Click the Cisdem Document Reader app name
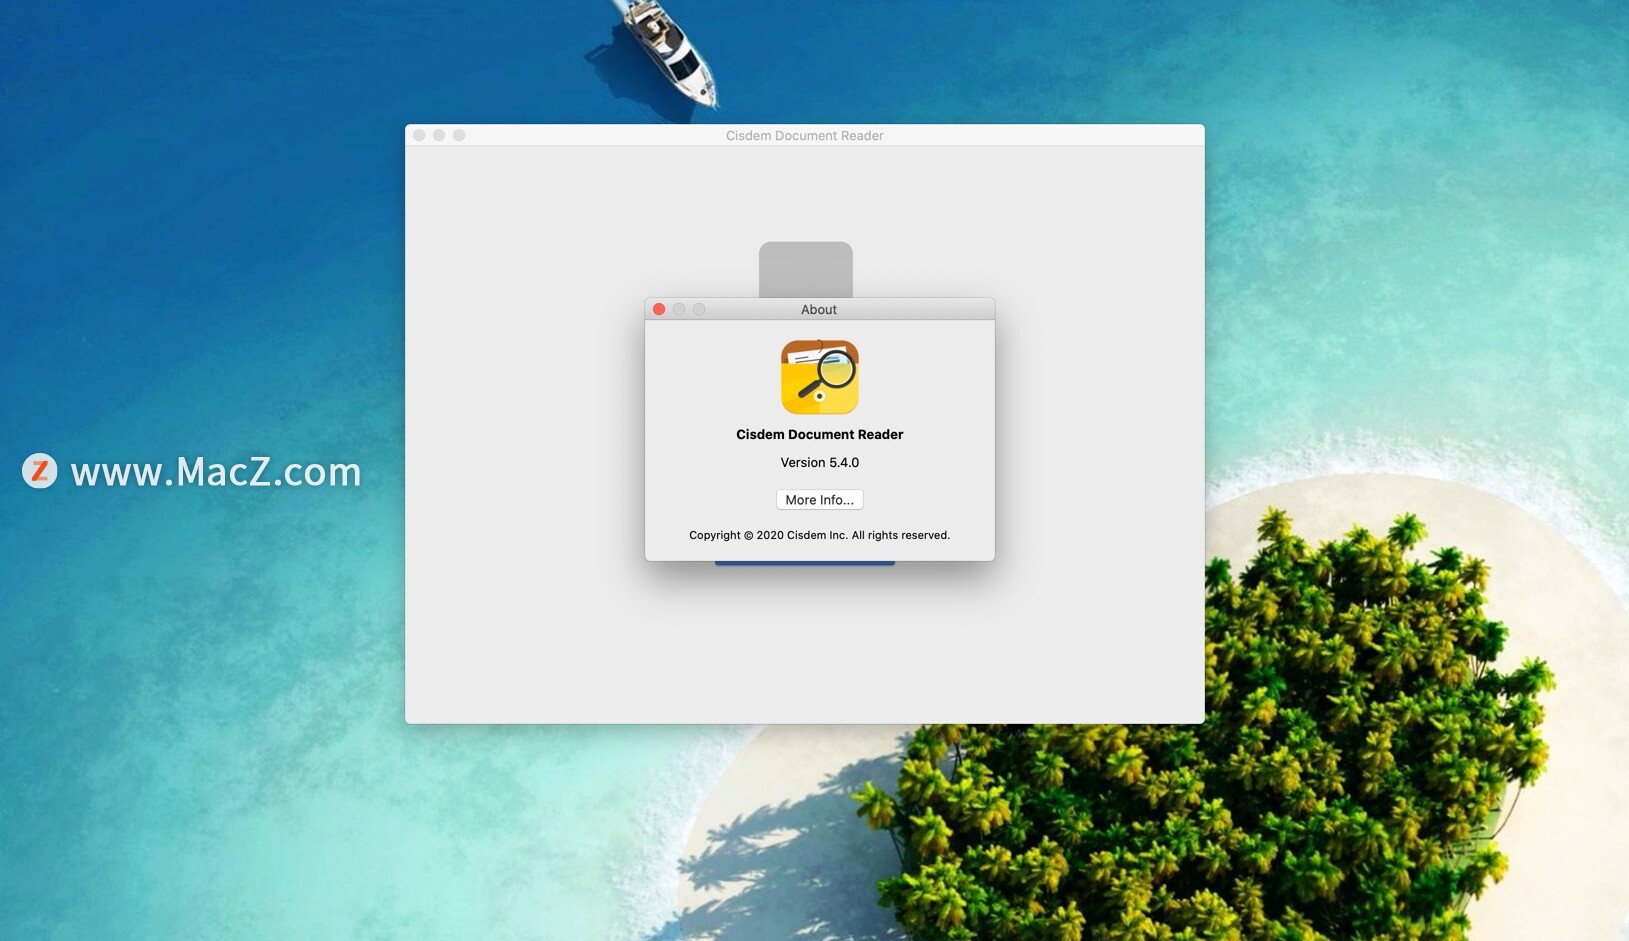Viewport: 1629px width, 941px height. click(x=820, y=434)
